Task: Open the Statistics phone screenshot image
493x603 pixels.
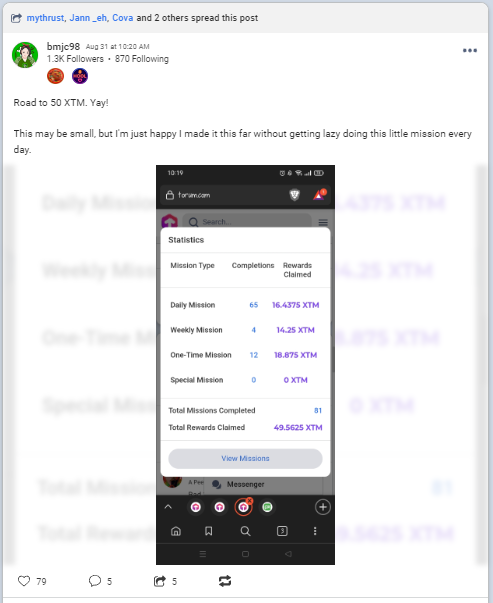Action: [x=245, y=365]
